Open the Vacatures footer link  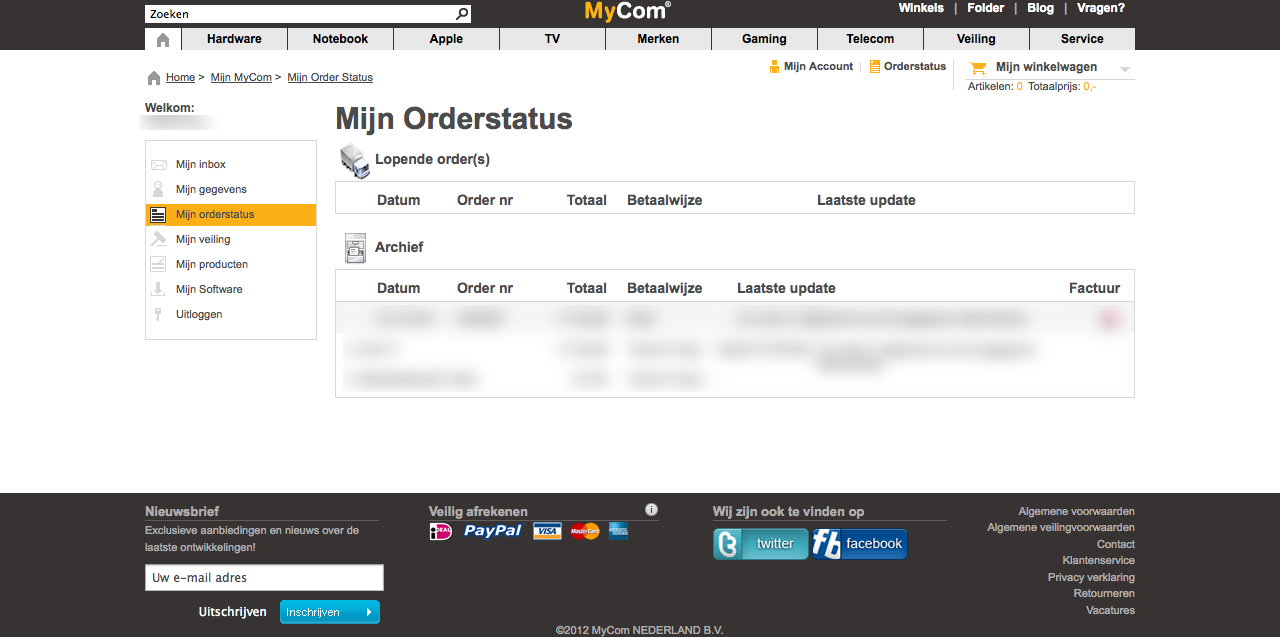point(1110,611)
